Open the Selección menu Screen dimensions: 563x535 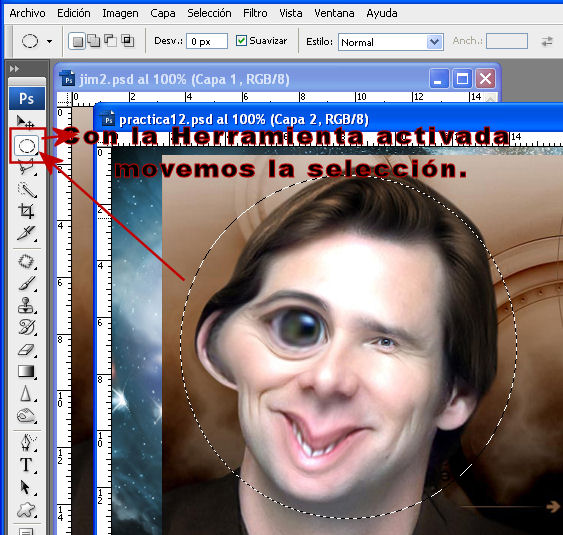click(x=209, y=13)
